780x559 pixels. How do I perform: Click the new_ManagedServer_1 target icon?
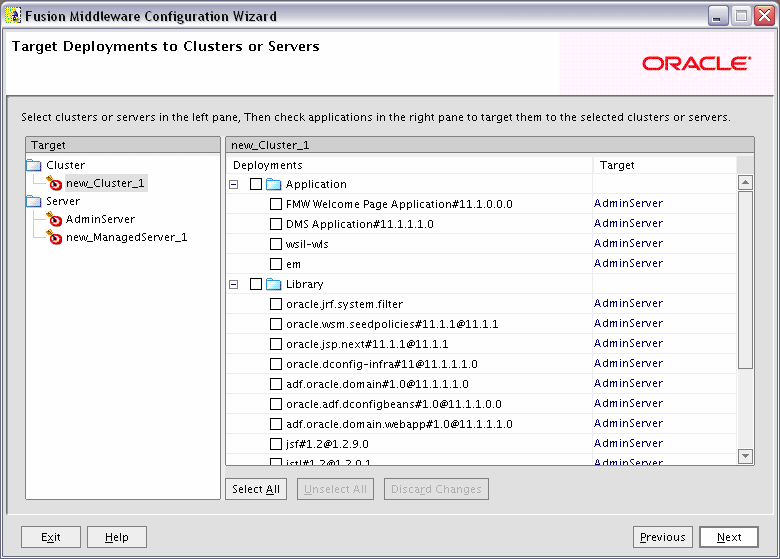click(x=54, y=237)
